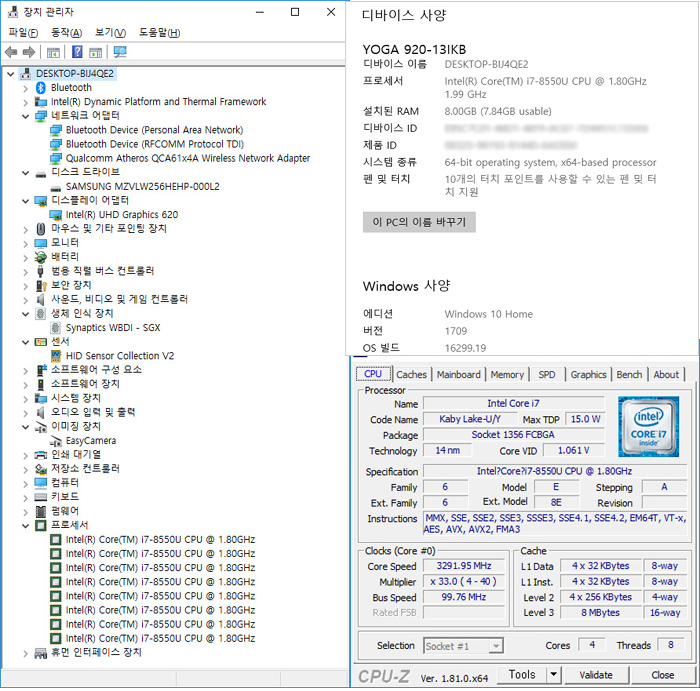Open the 동작(A) menu
The height and width of the screenshot is (691, 700).
[67, 33]
